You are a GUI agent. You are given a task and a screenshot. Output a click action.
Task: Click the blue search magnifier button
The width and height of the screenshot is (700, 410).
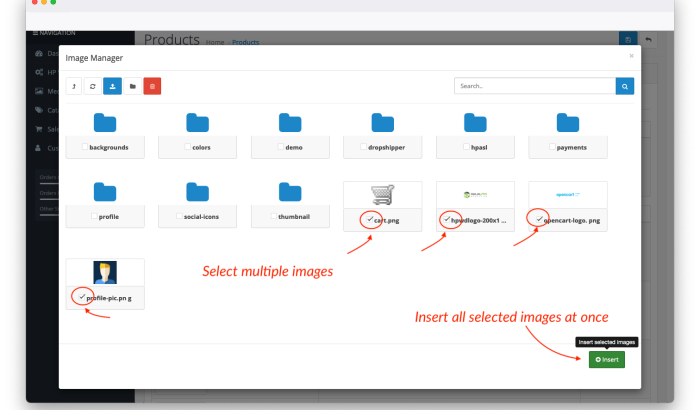pyautogui.click(x=625, y=86)
